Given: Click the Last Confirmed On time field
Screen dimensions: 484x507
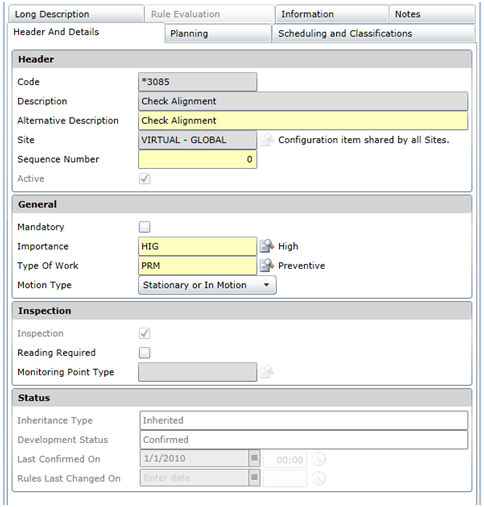Looking at the screenshot, I should pos(285,460).
